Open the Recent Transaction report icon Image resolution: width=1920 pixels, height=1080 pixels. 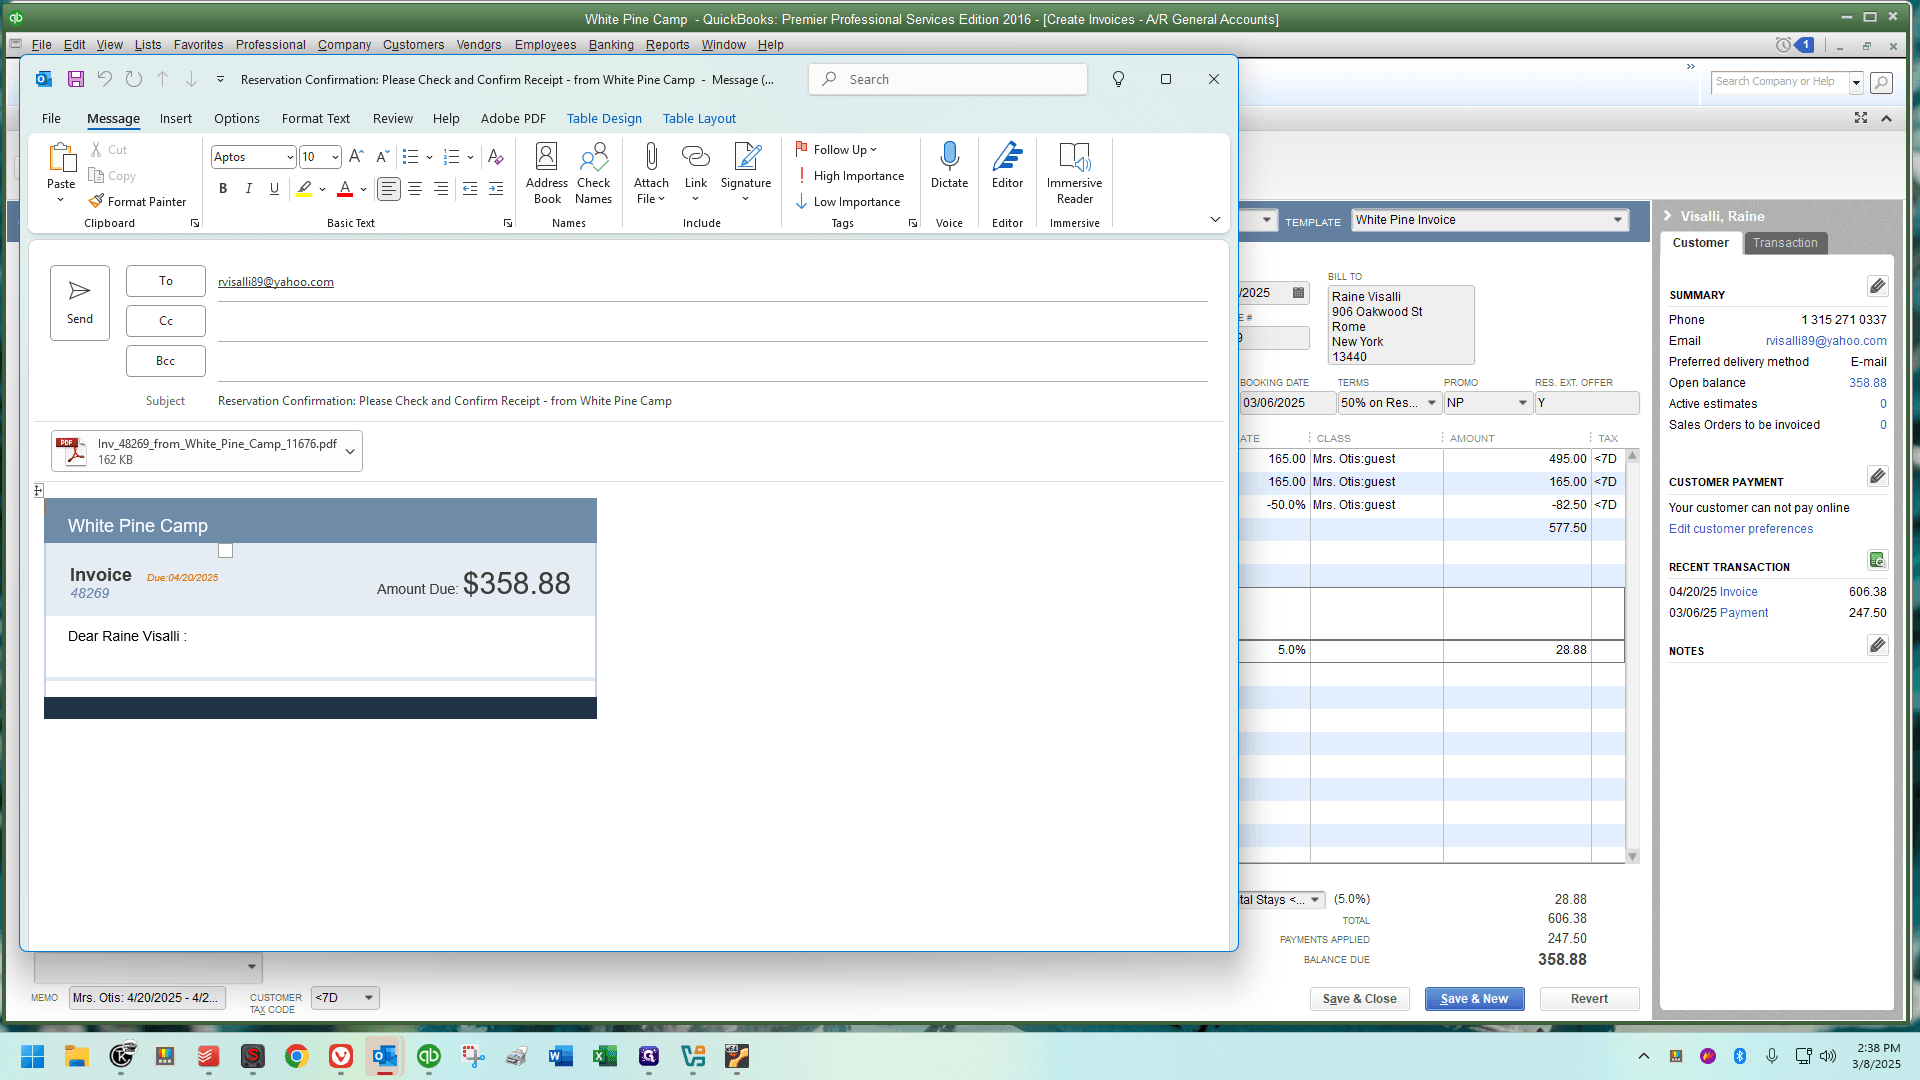pyautogui.click(x=1877, y=560)
